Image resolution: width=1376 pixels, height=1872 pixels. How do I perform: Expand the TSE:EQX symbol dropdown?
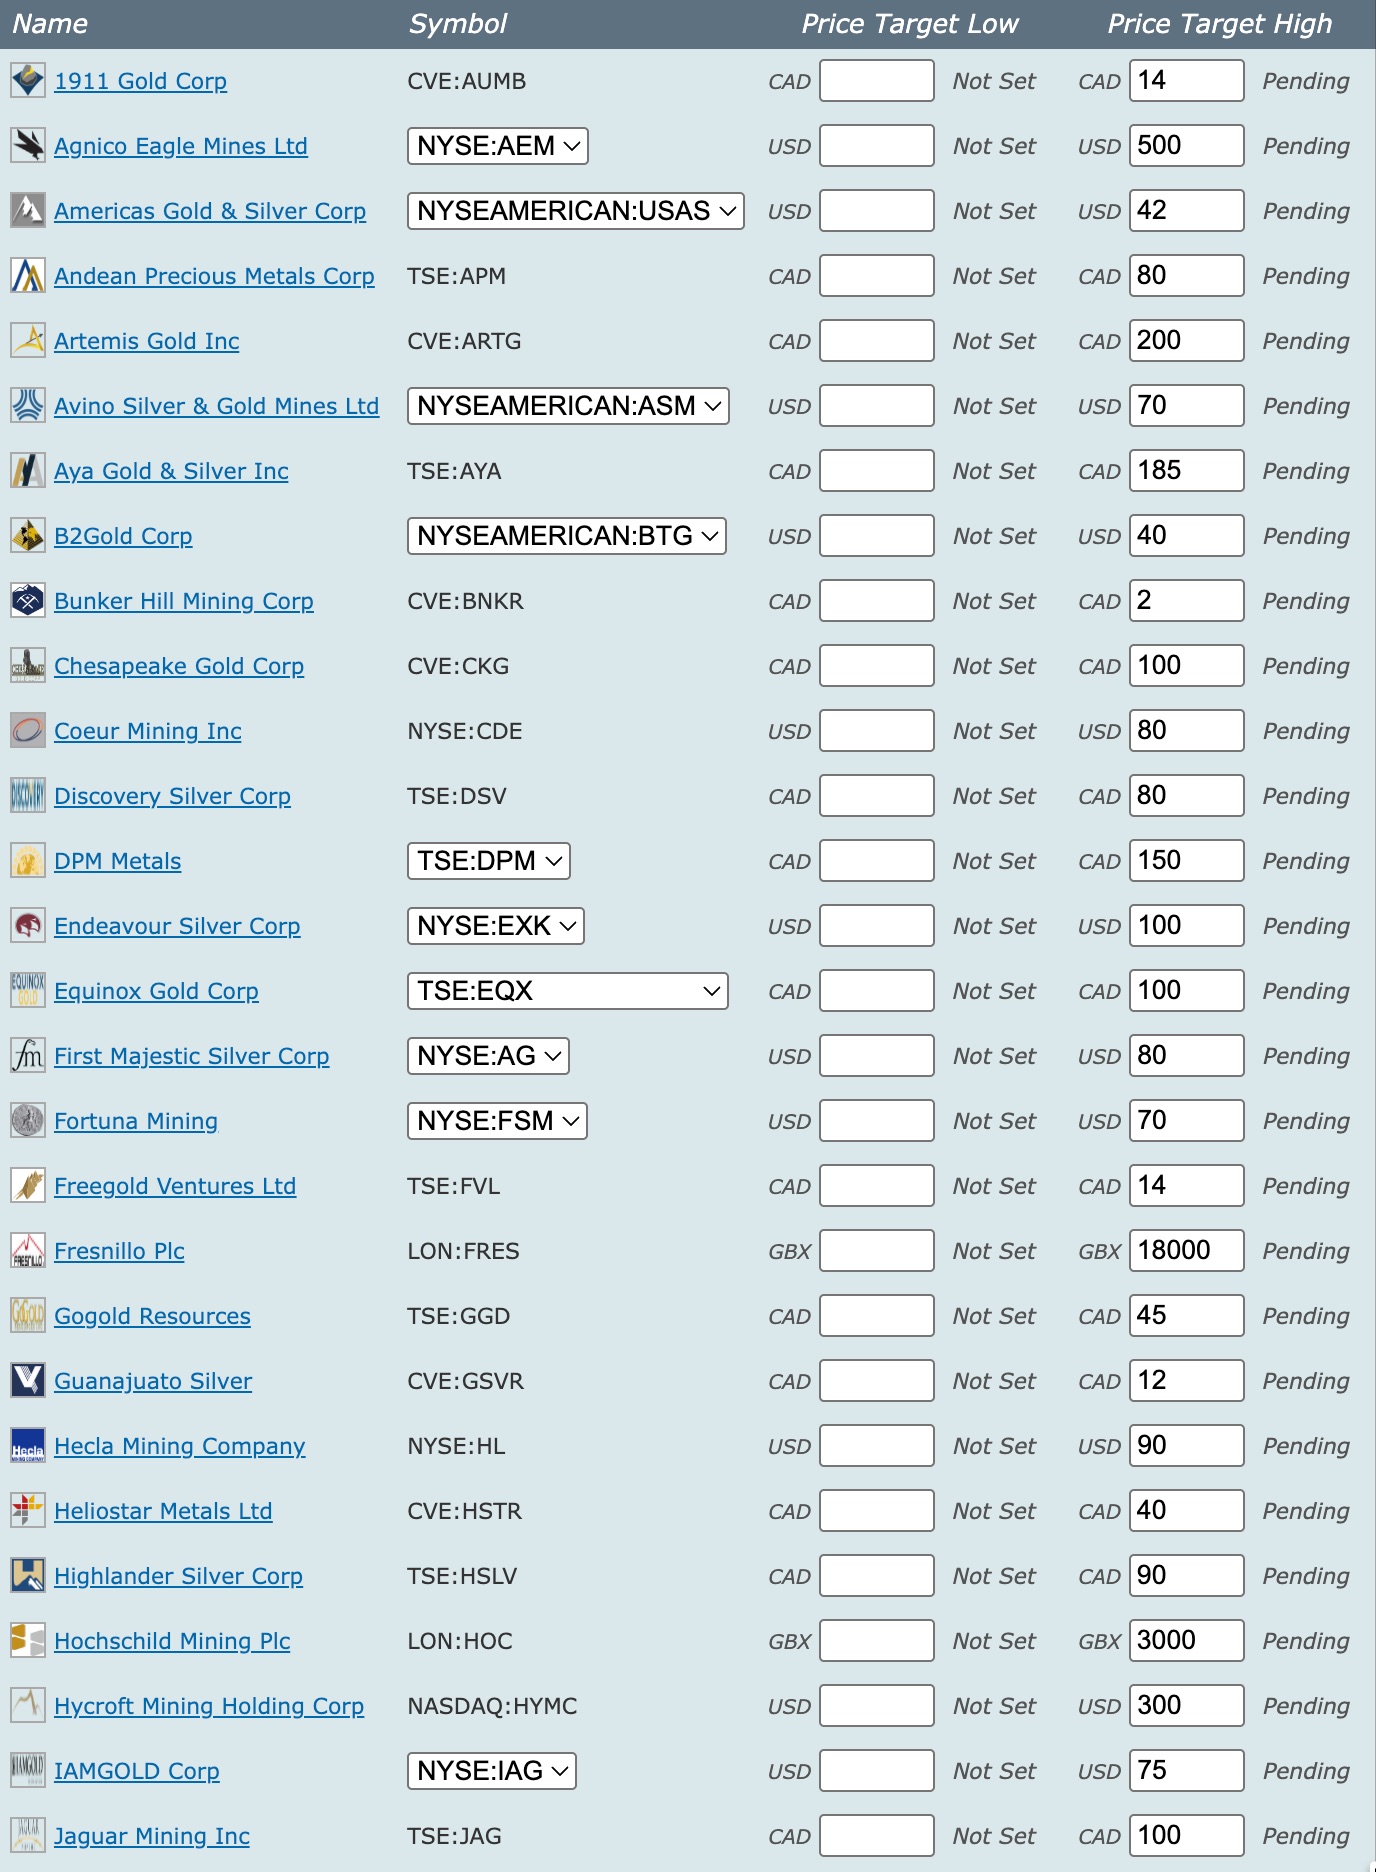coord(568,991)
